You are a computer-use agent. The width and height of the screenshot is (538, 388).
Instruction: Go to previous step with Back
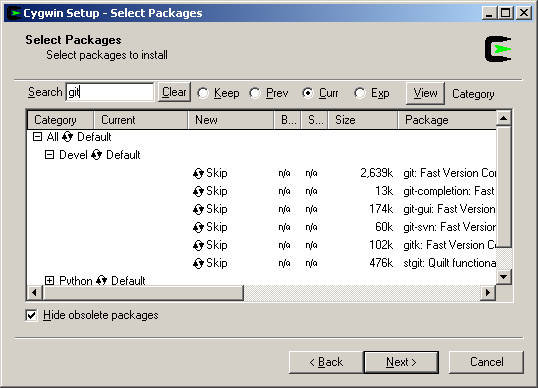pyautogui.click(x=326, y=362)
